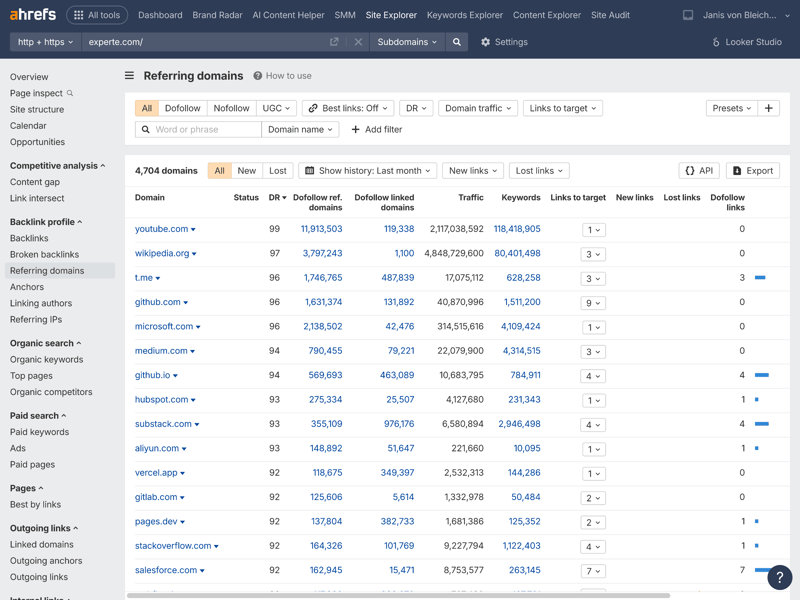This screenshot has height=600, width=800.
Task: Click the plus icon next to Presets
Action: click(768, 108)
